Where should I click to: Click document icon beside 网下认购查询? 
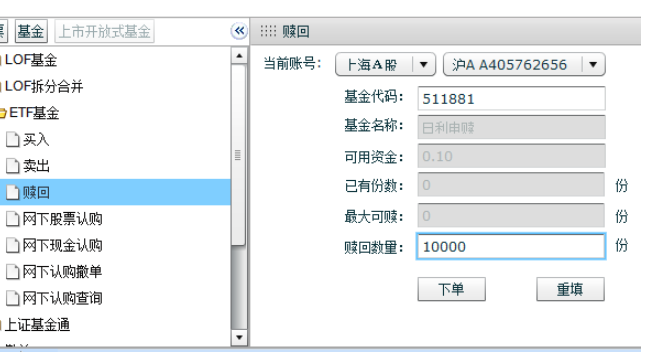(13, 298)
